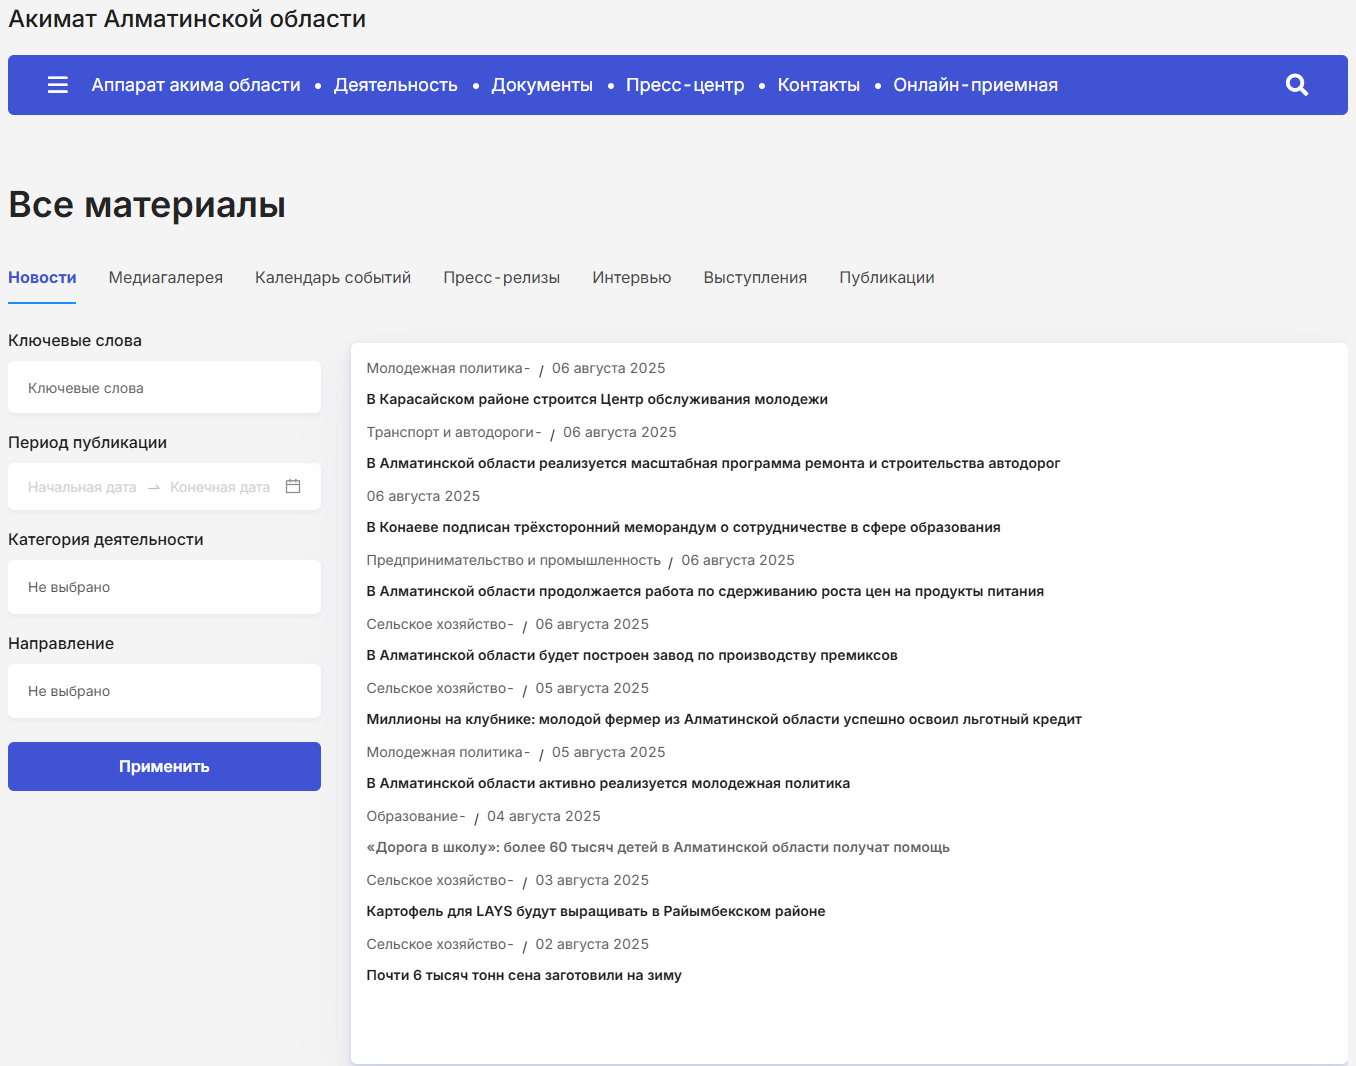The width and height of the screenshot is (1356, 1066).
Task: Open the calendar icon in date range
Action: 293,487
